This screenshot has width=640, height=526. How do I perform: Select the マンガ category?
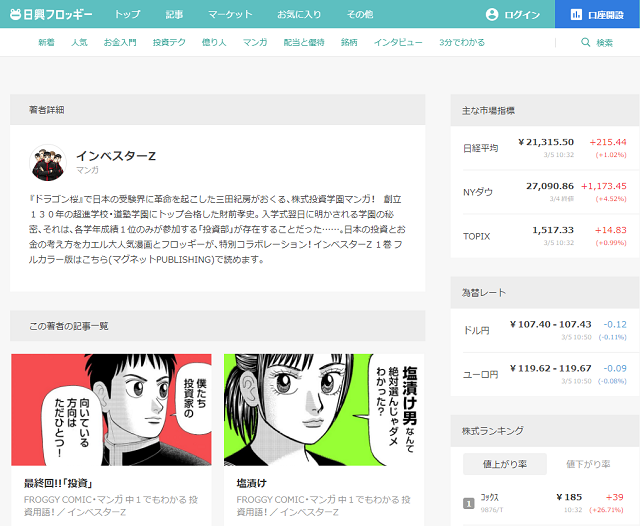pos(255,42)
